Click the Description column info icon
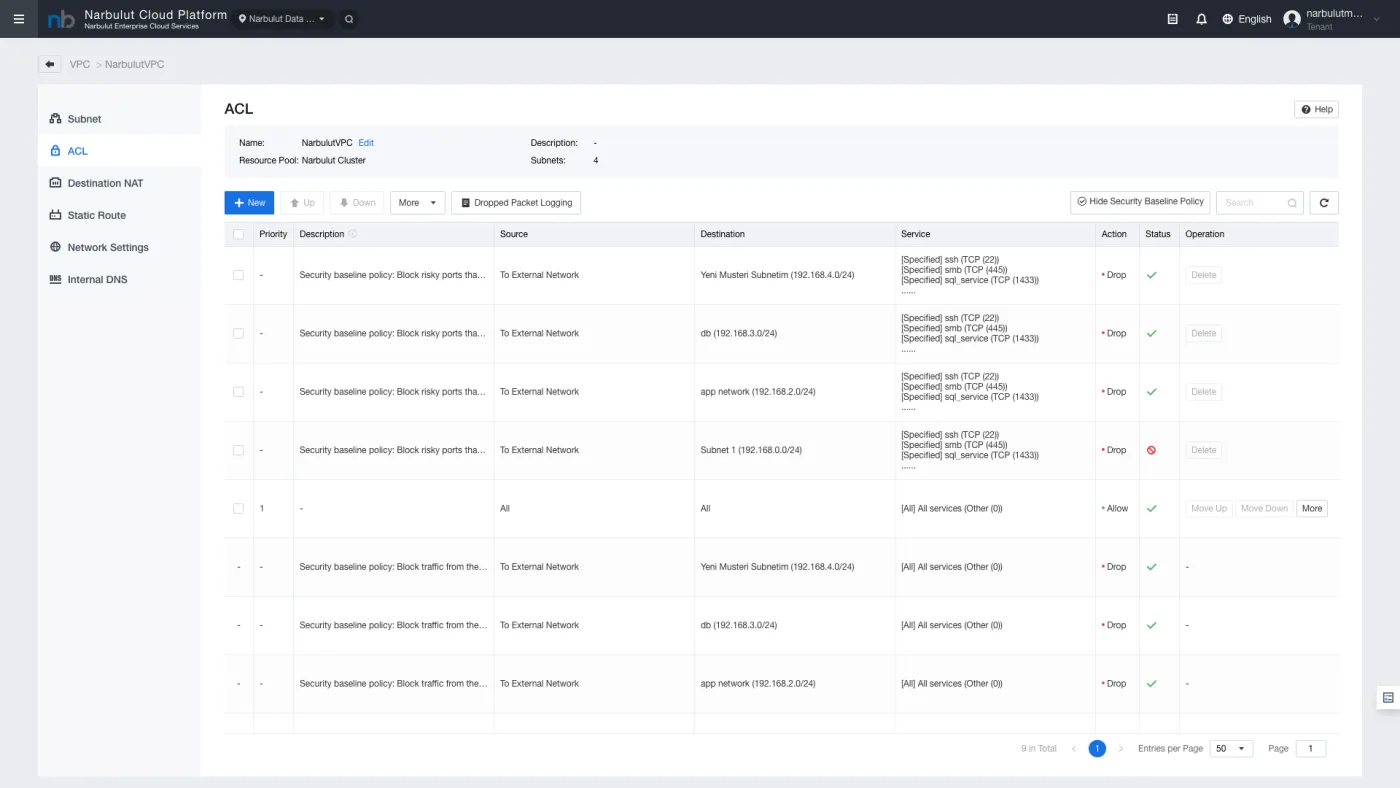Screen dimensions: 1400x788 click(353, 234)
